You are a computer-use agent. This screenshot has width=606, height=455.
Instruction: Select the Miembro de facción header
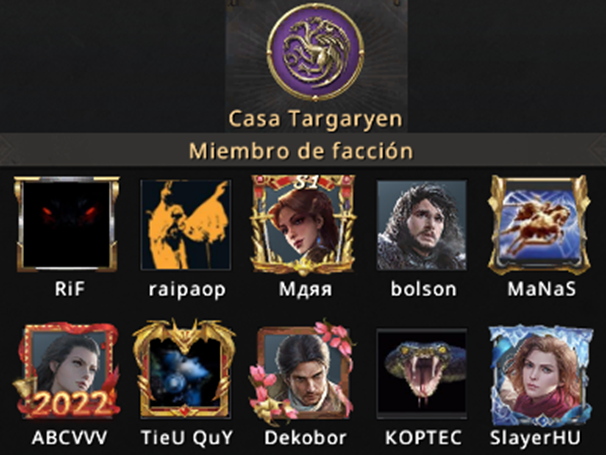coord(301,150)
